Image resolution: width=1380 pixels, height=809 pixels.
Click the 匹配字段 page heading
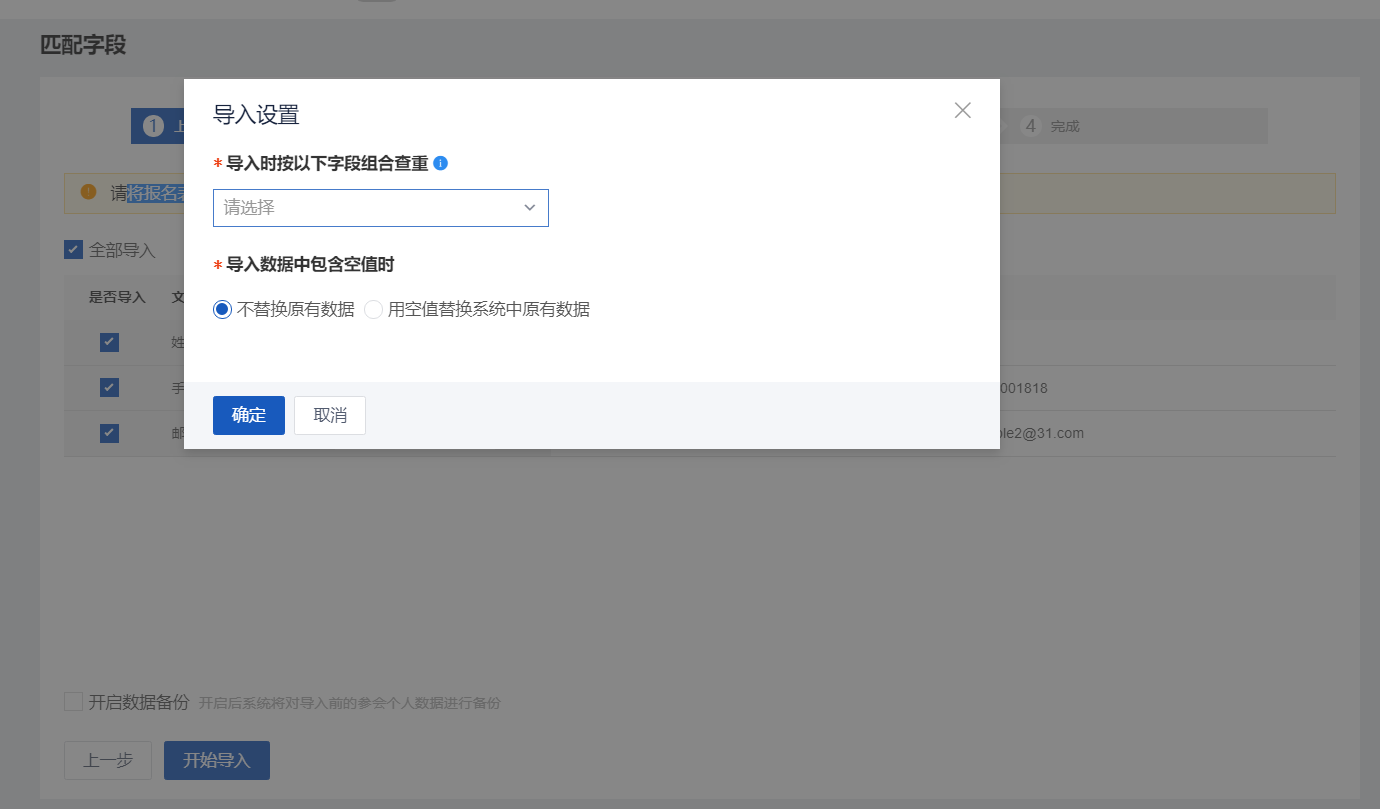[x=83, y=45]
